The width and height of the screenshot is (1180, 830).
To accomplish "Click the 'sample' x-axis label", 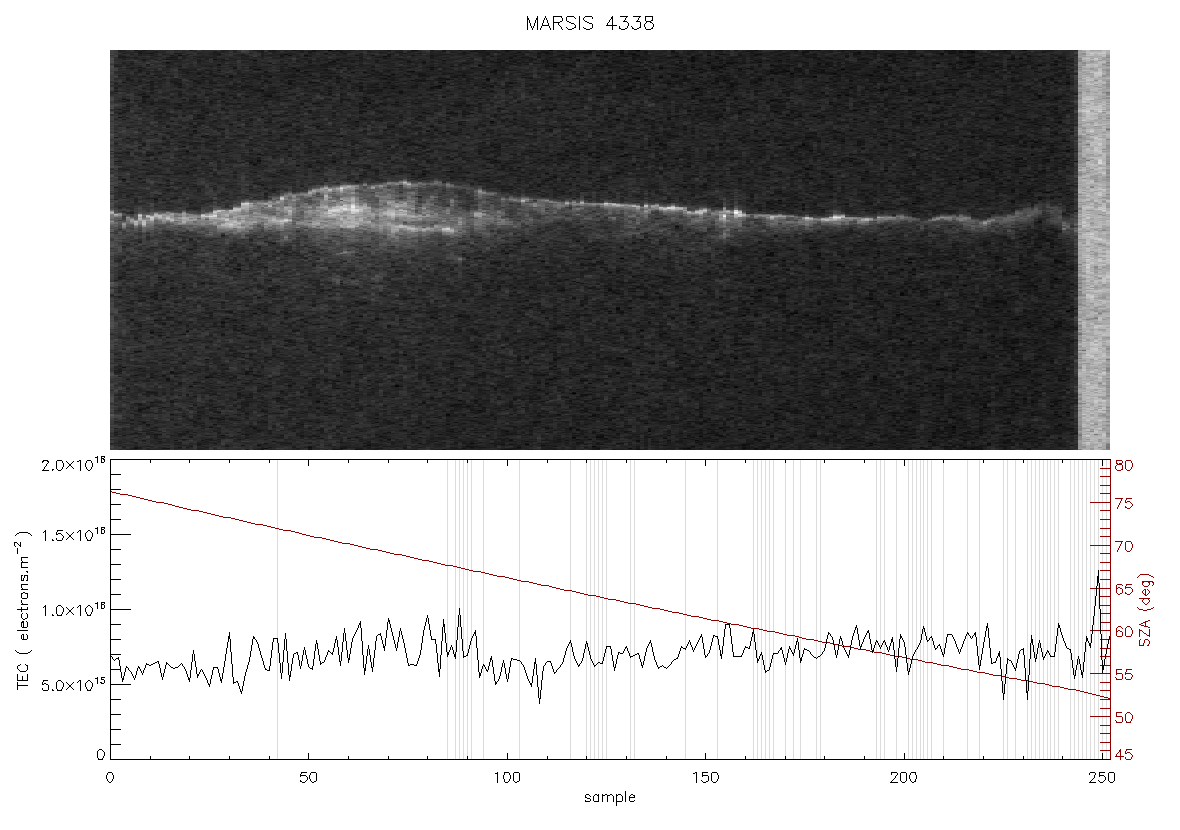I will coord(610,797).
